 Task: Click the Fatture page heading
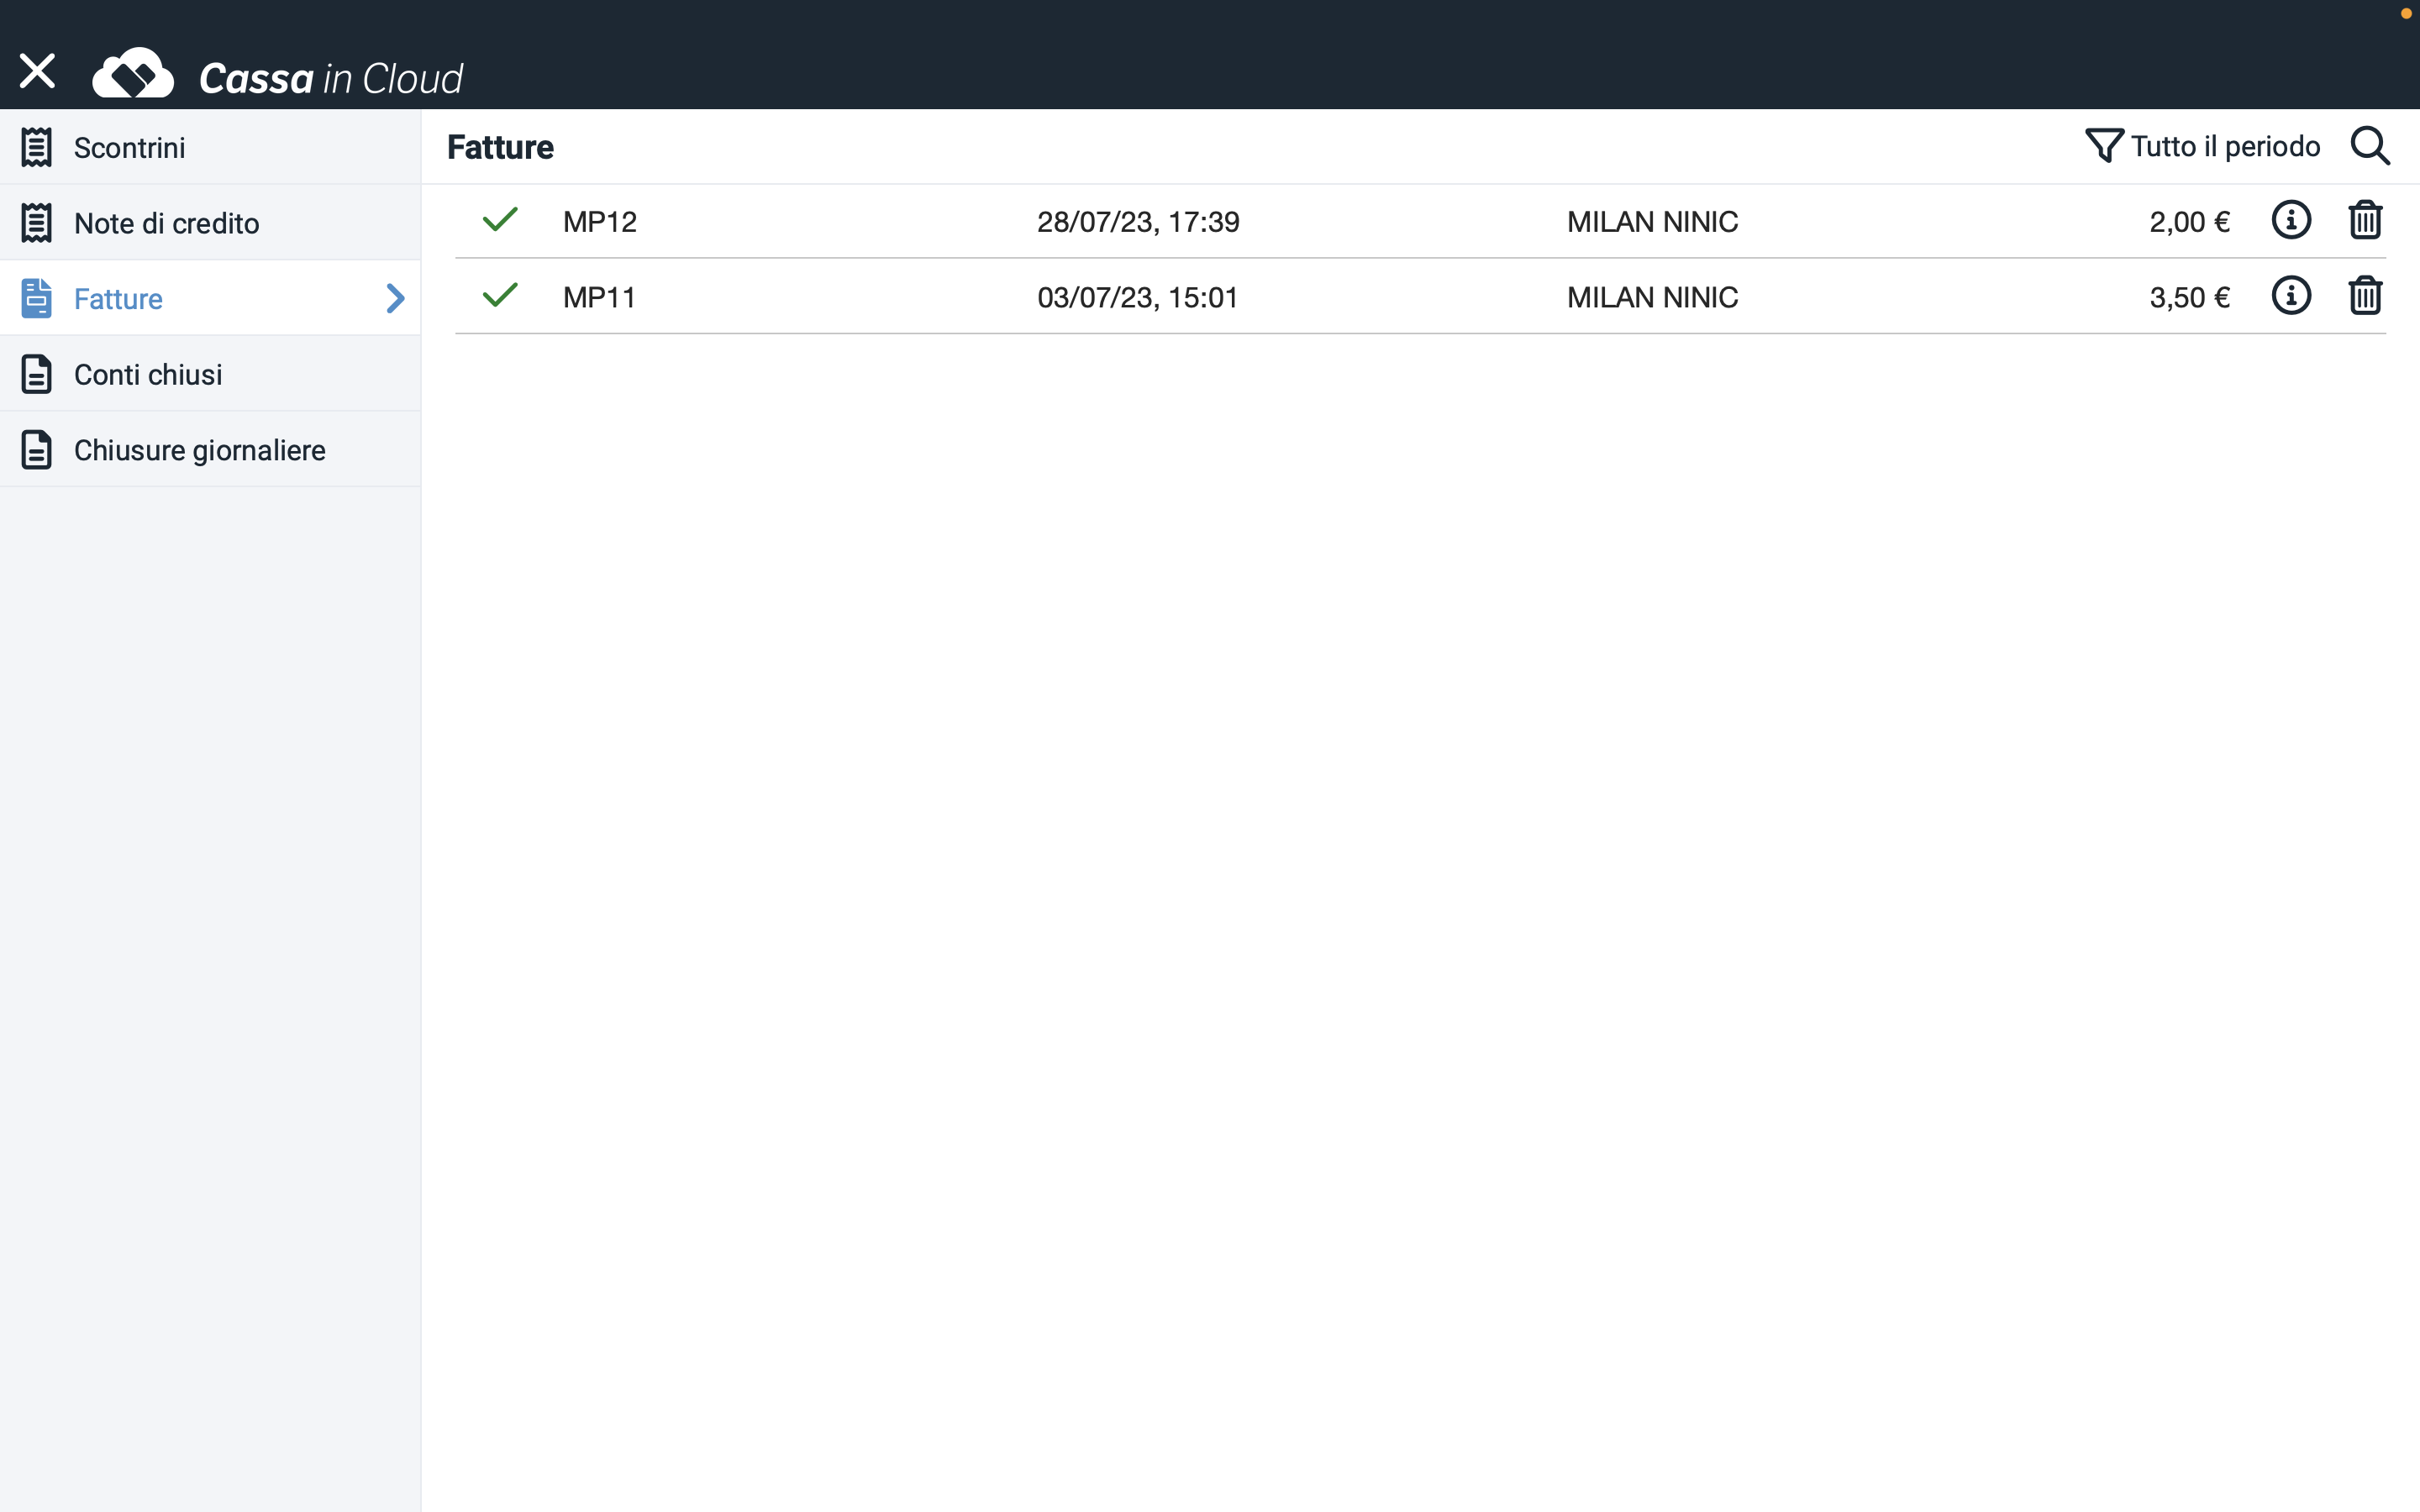coord(500,147)
